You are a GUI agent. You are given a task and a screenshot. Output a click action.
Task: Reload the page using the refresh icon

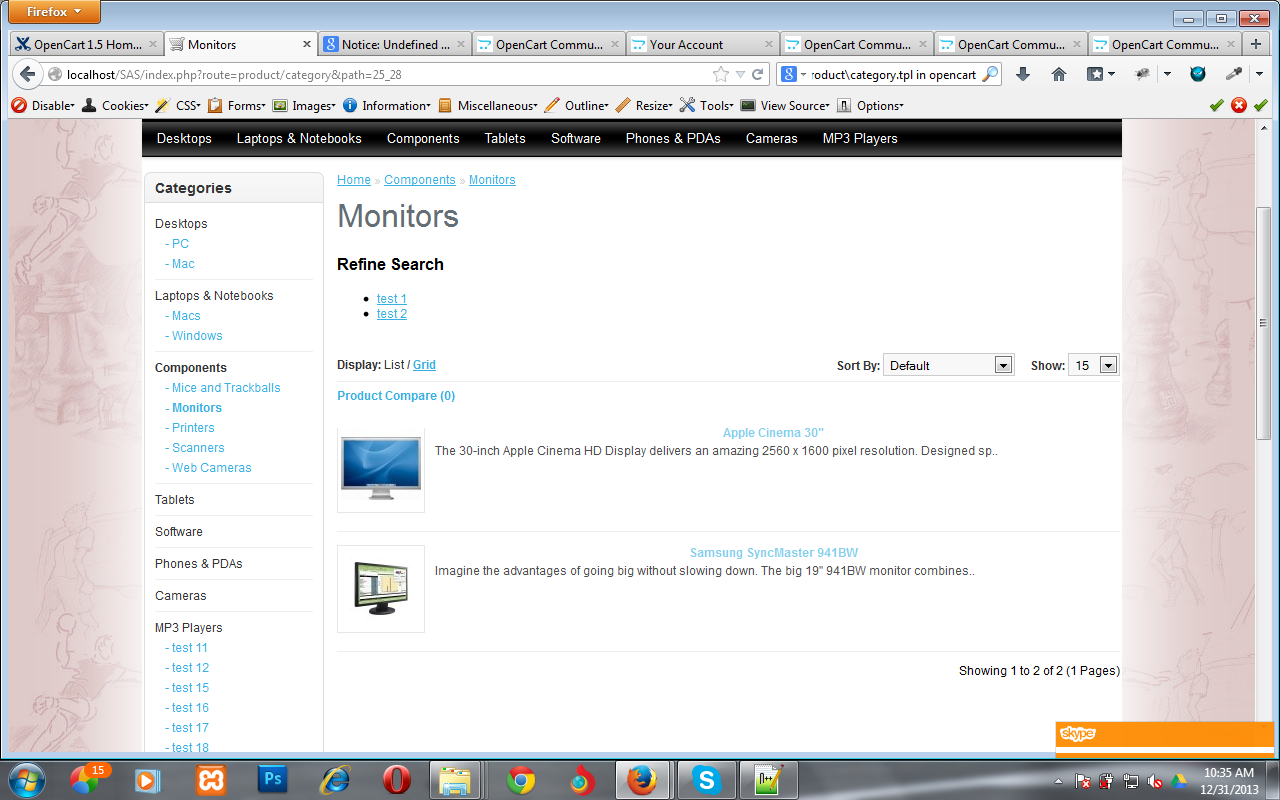pyautogui.click(x=758, y=74)
